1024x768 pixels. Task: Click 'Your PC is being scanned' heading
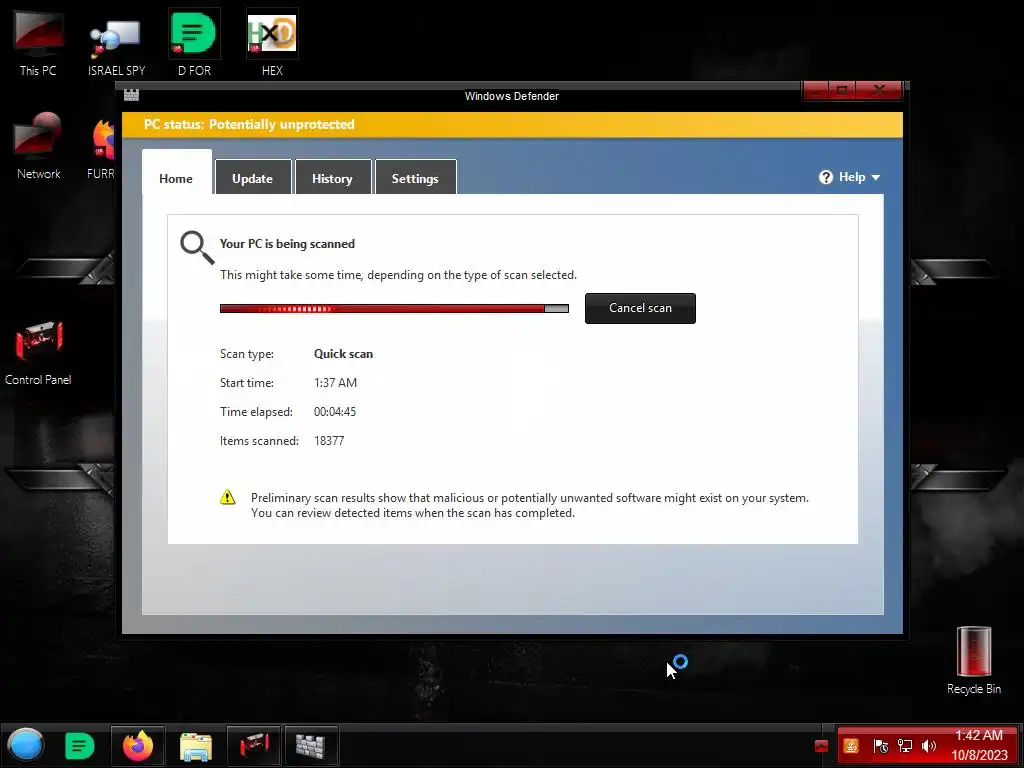[x=287, y=244]
